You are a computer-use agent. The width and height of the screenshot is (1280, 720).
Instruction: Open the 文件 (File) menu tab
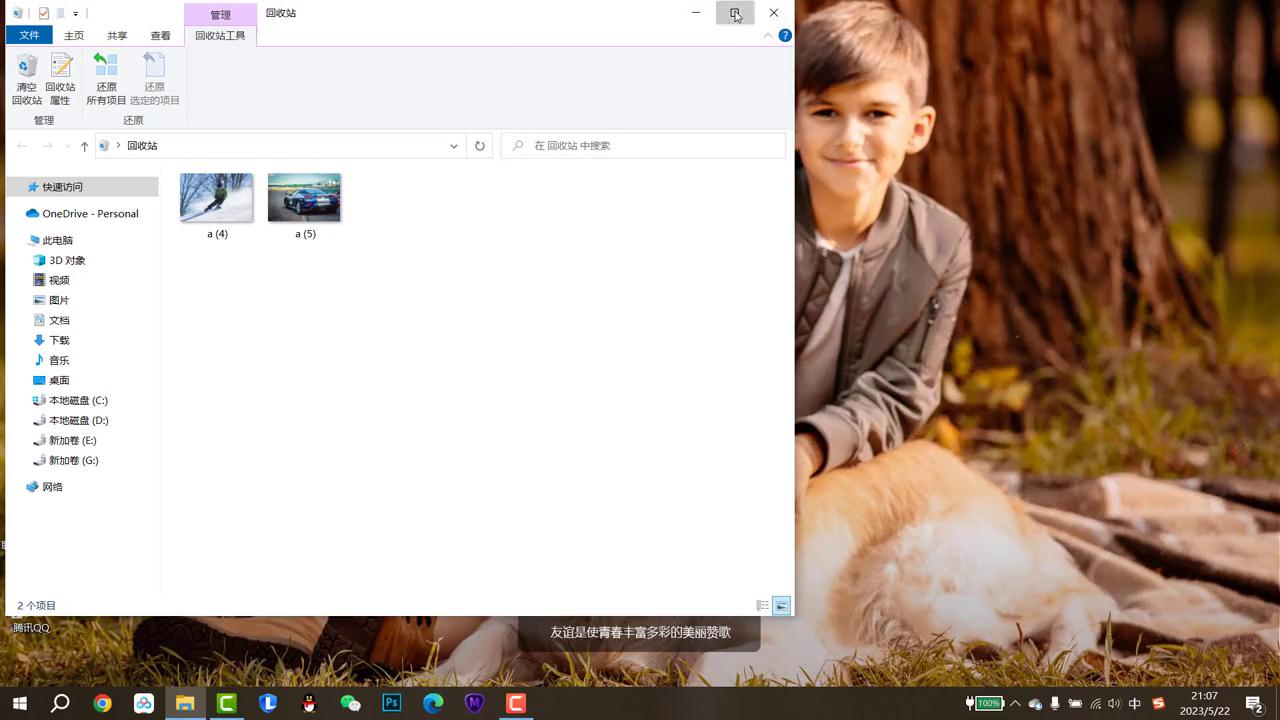(x=29, y=35)
